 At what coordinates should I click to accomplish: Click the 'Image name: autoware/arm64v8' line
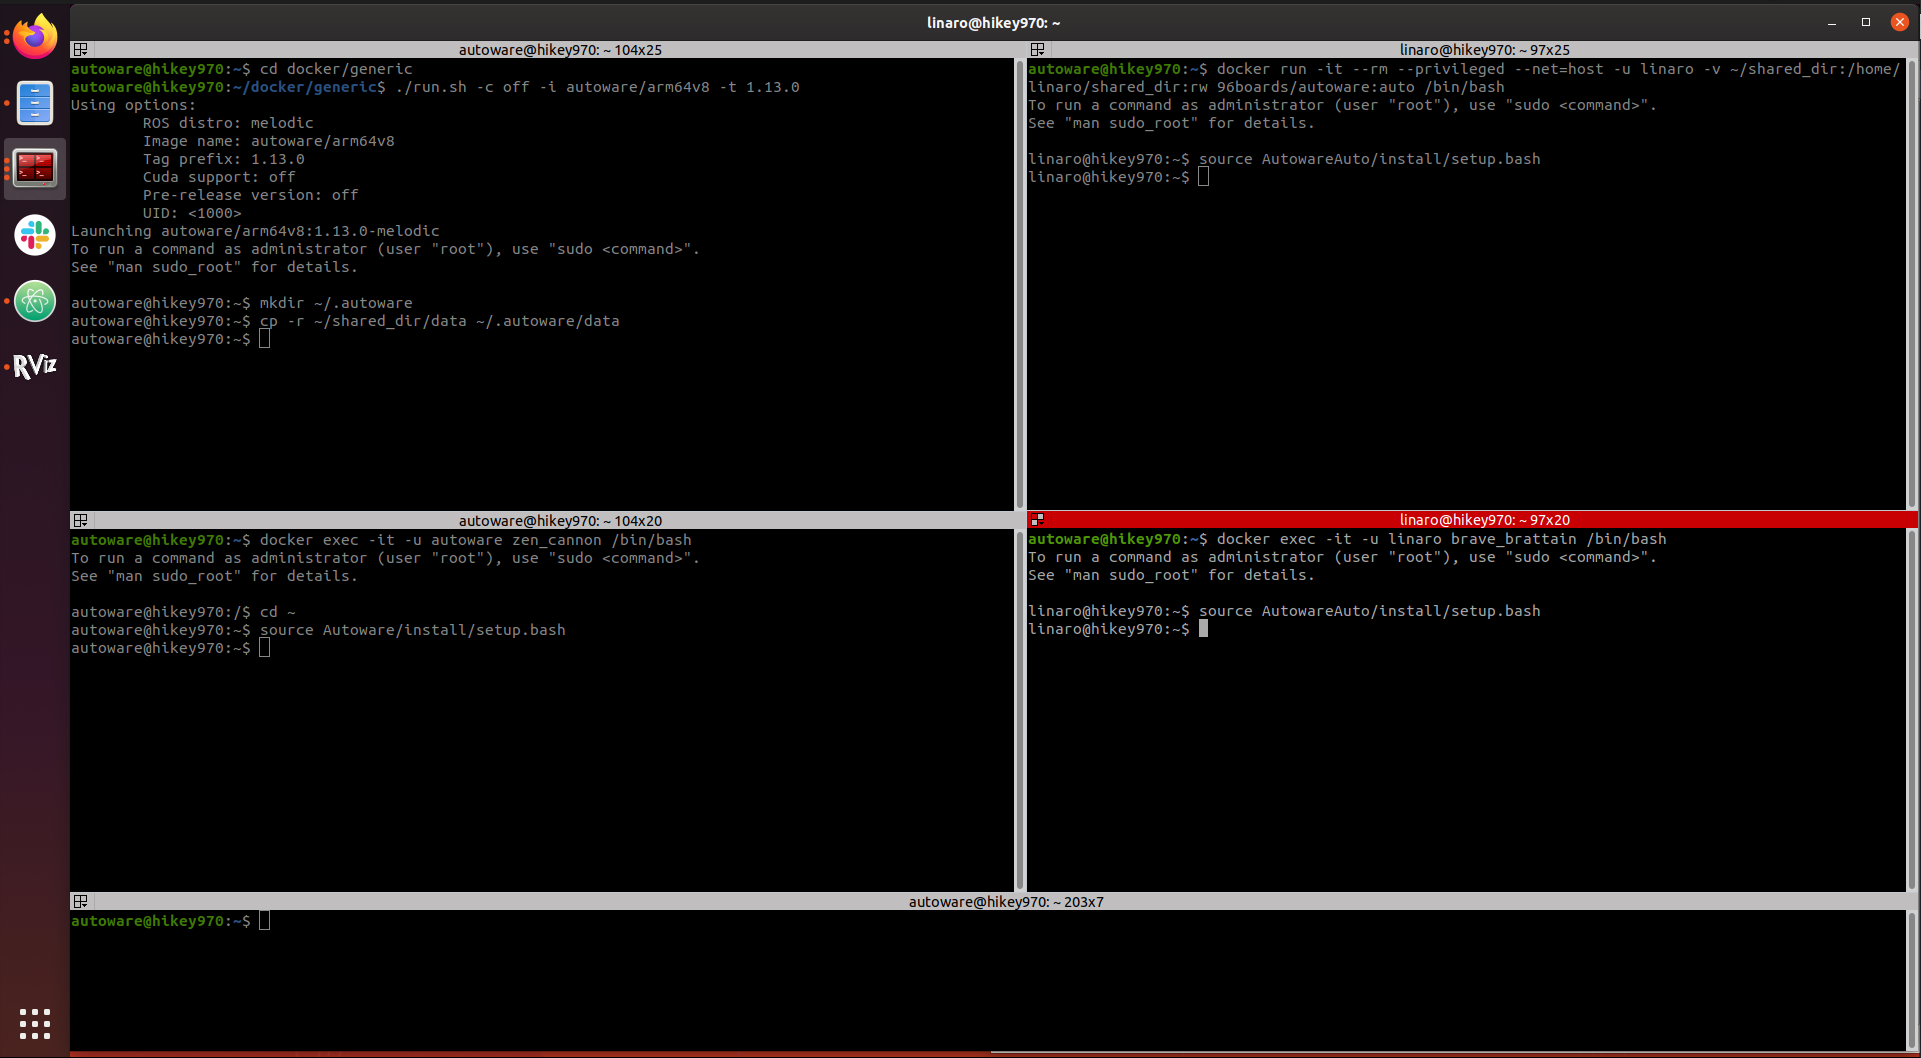tap(269, 141)
